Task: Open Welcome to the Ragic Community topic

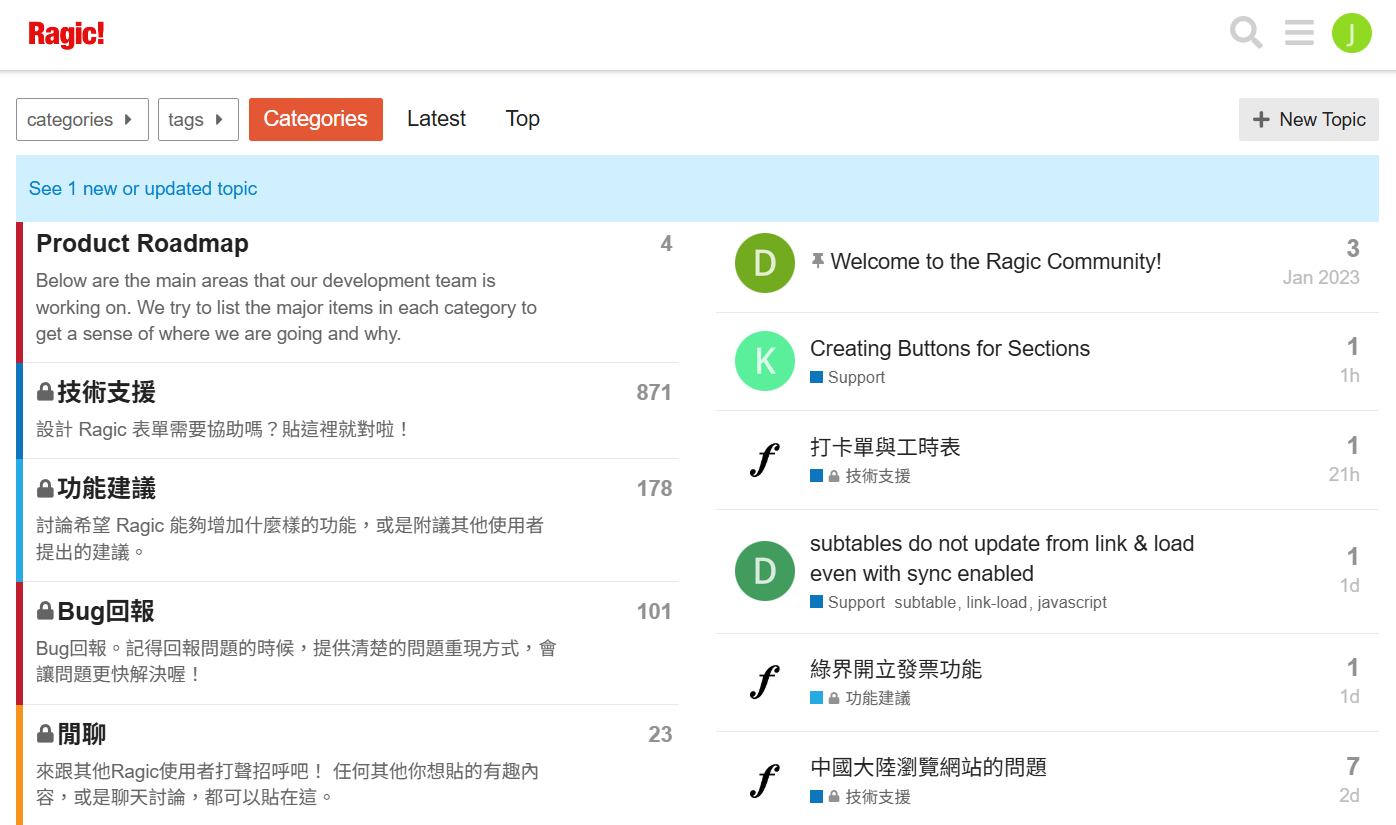Action: [996, 262]
